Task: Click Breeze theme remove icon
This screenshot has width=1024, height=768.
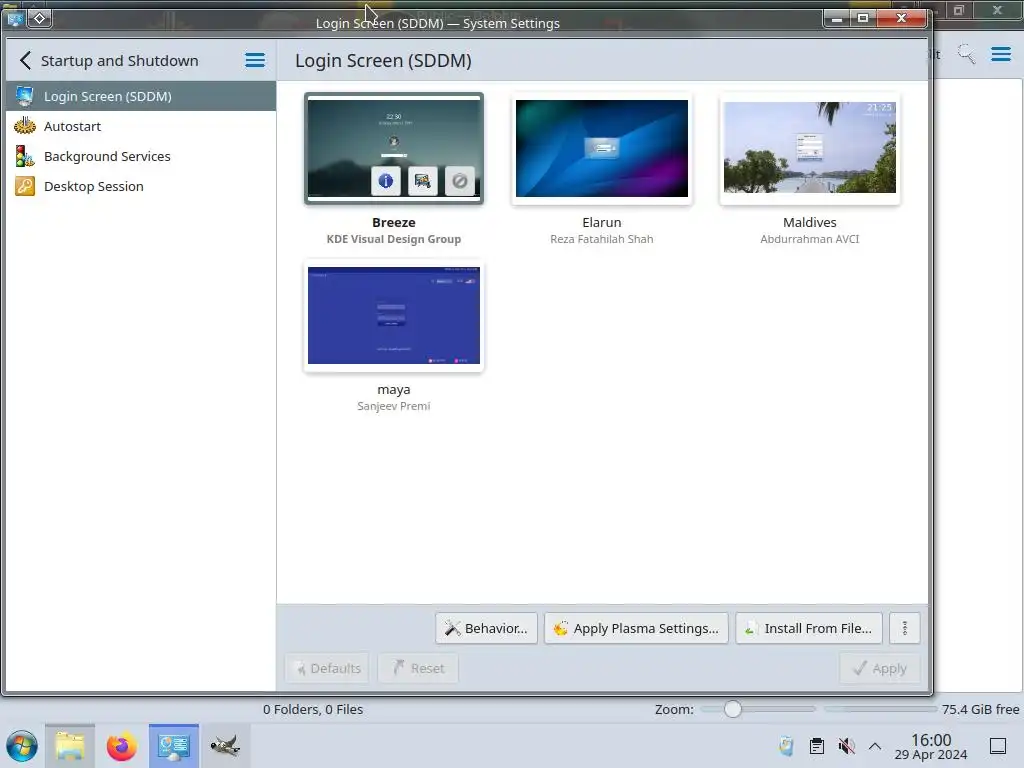Action: click(459, 181)
